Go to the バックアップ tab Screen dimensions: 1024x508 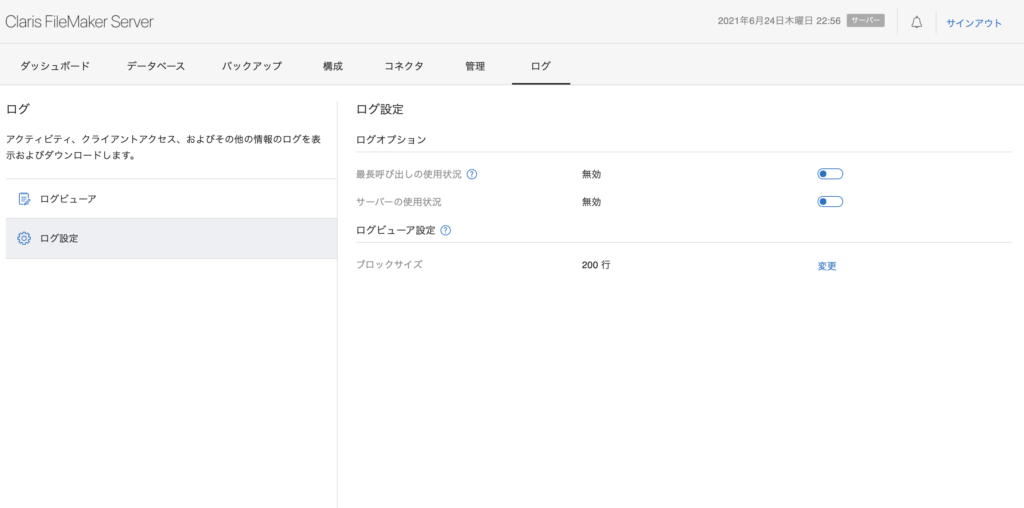252,66
